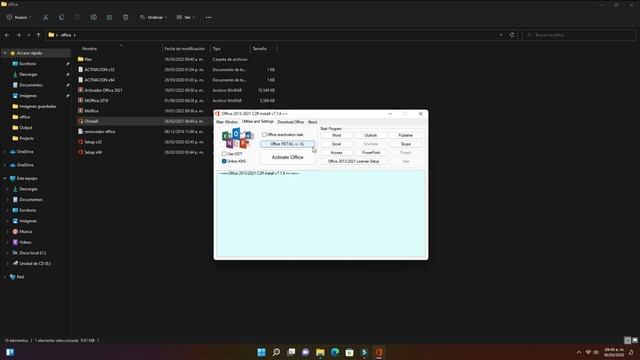The width and height of the screenshot is (640, 360).
Task: Open Microsoft Store from the taskbar
Action: tap(349, 352)
